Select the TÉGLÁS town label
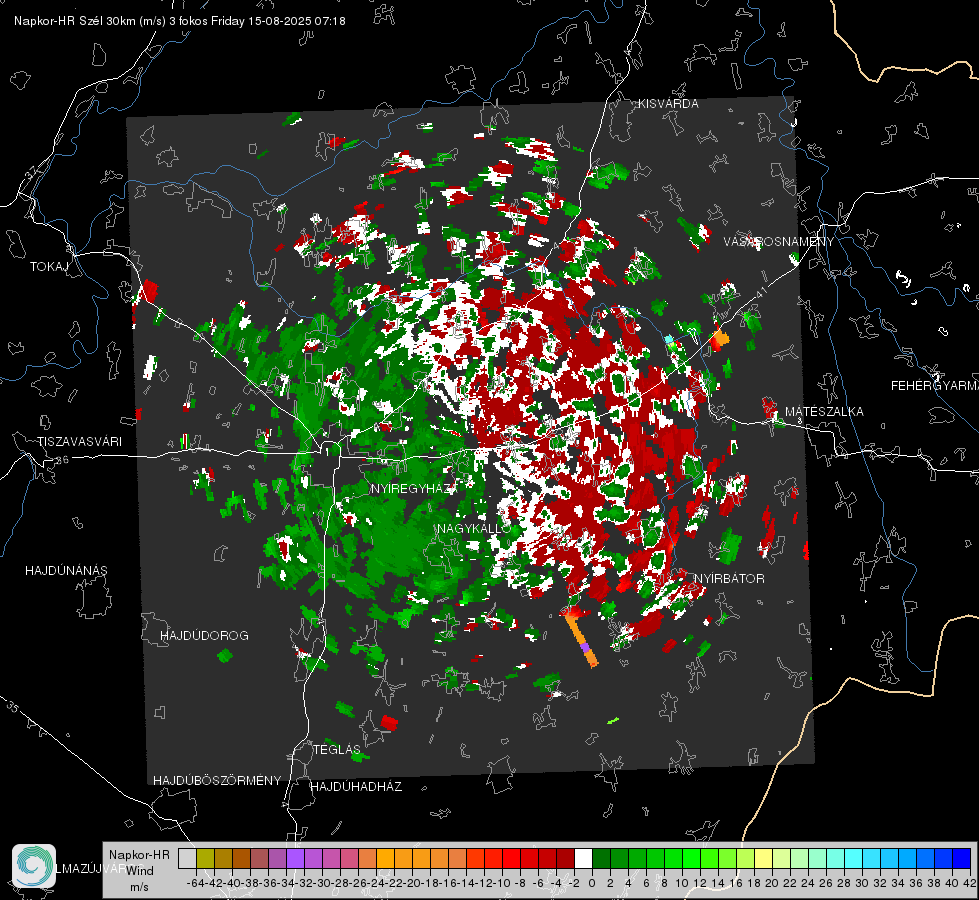Image resolution: width=979 pixels, height=900 pixels. point(337,749)
